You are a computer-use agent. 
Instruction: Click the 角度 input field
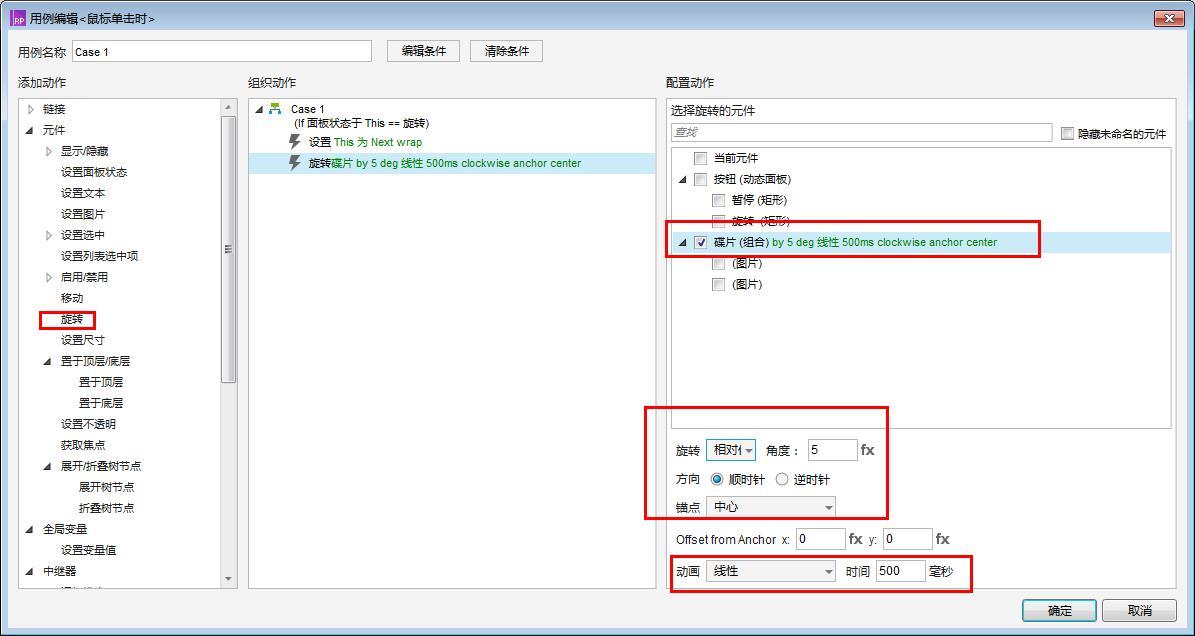tap(833, 450)
